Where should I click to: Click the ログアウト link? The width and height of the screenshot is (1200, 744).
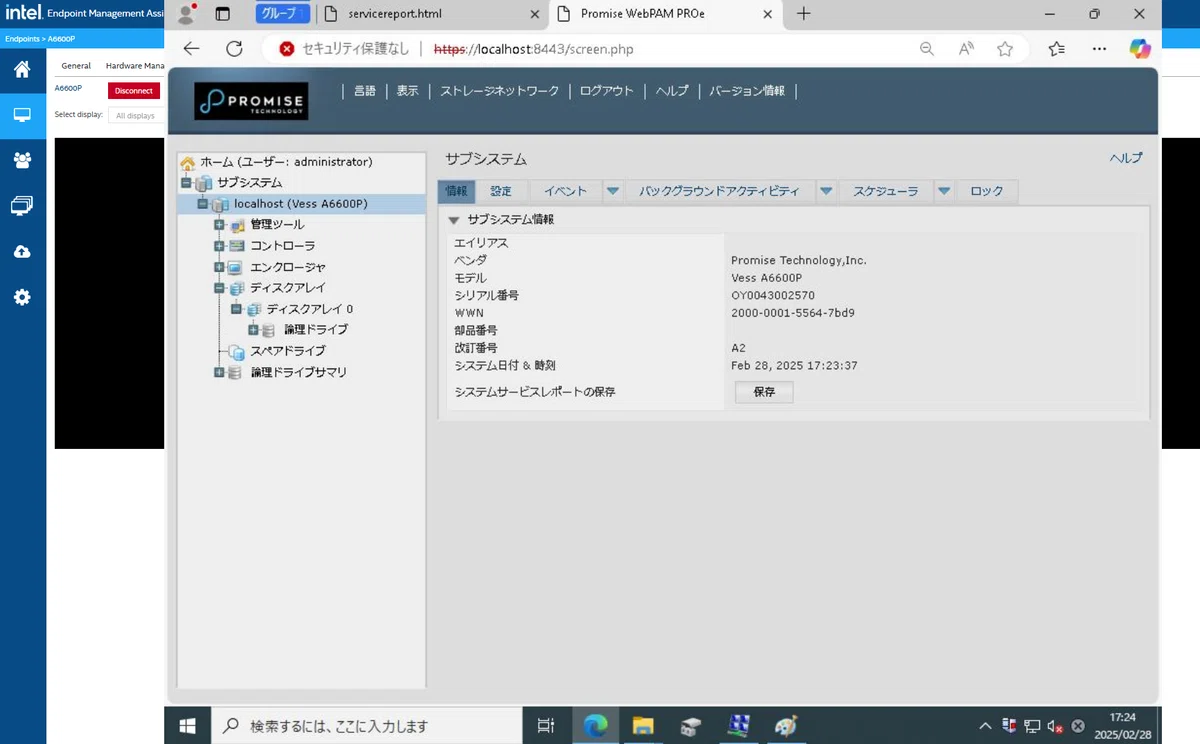(x=607, y=91)
